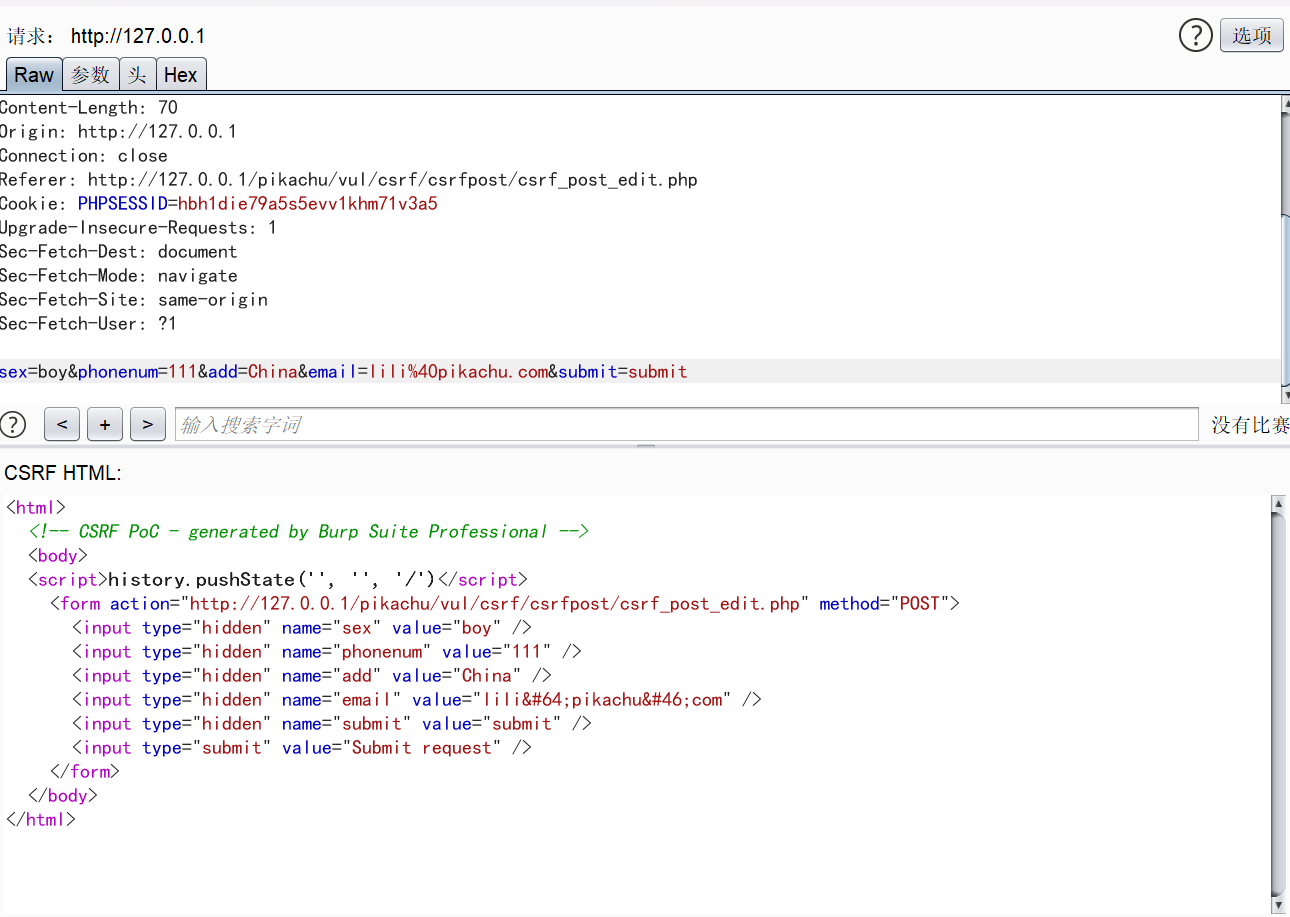Click input value="Submit request" line
1290x917 pixels.
301,748
